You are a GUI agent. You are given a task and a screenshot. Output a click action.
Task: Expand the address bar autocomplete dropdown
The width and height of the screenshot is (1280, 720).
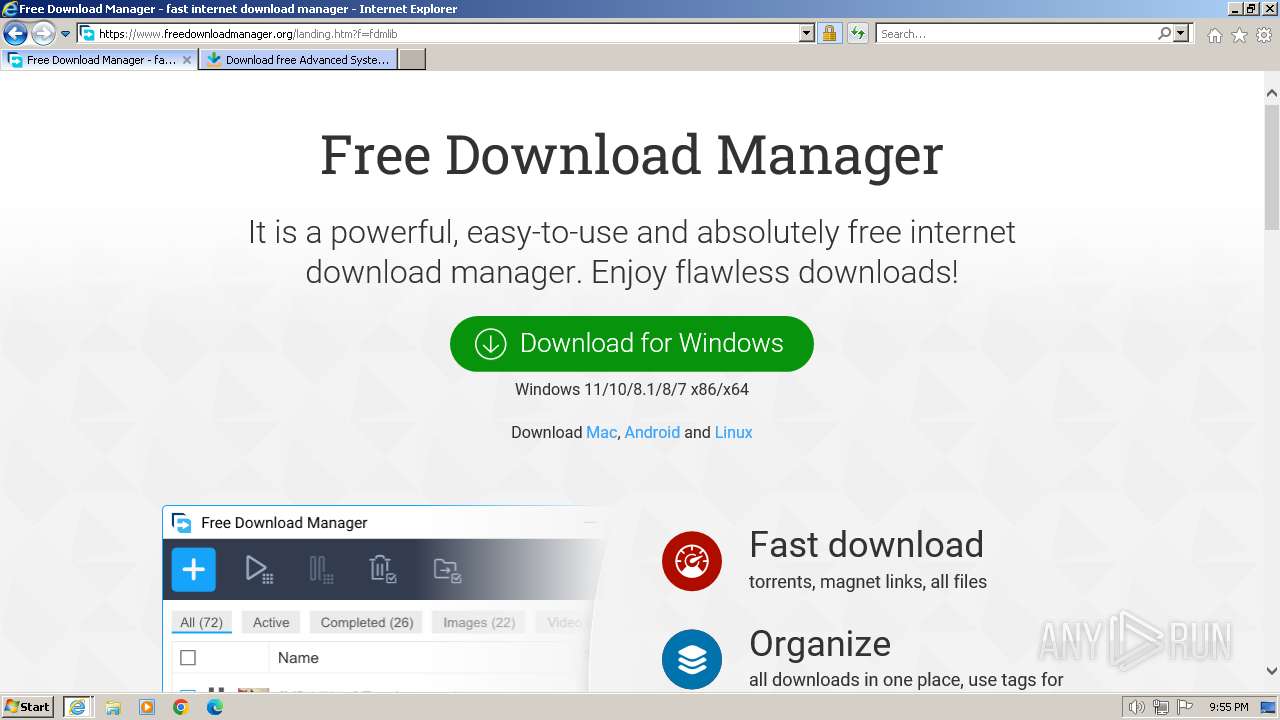pos(807,33)
